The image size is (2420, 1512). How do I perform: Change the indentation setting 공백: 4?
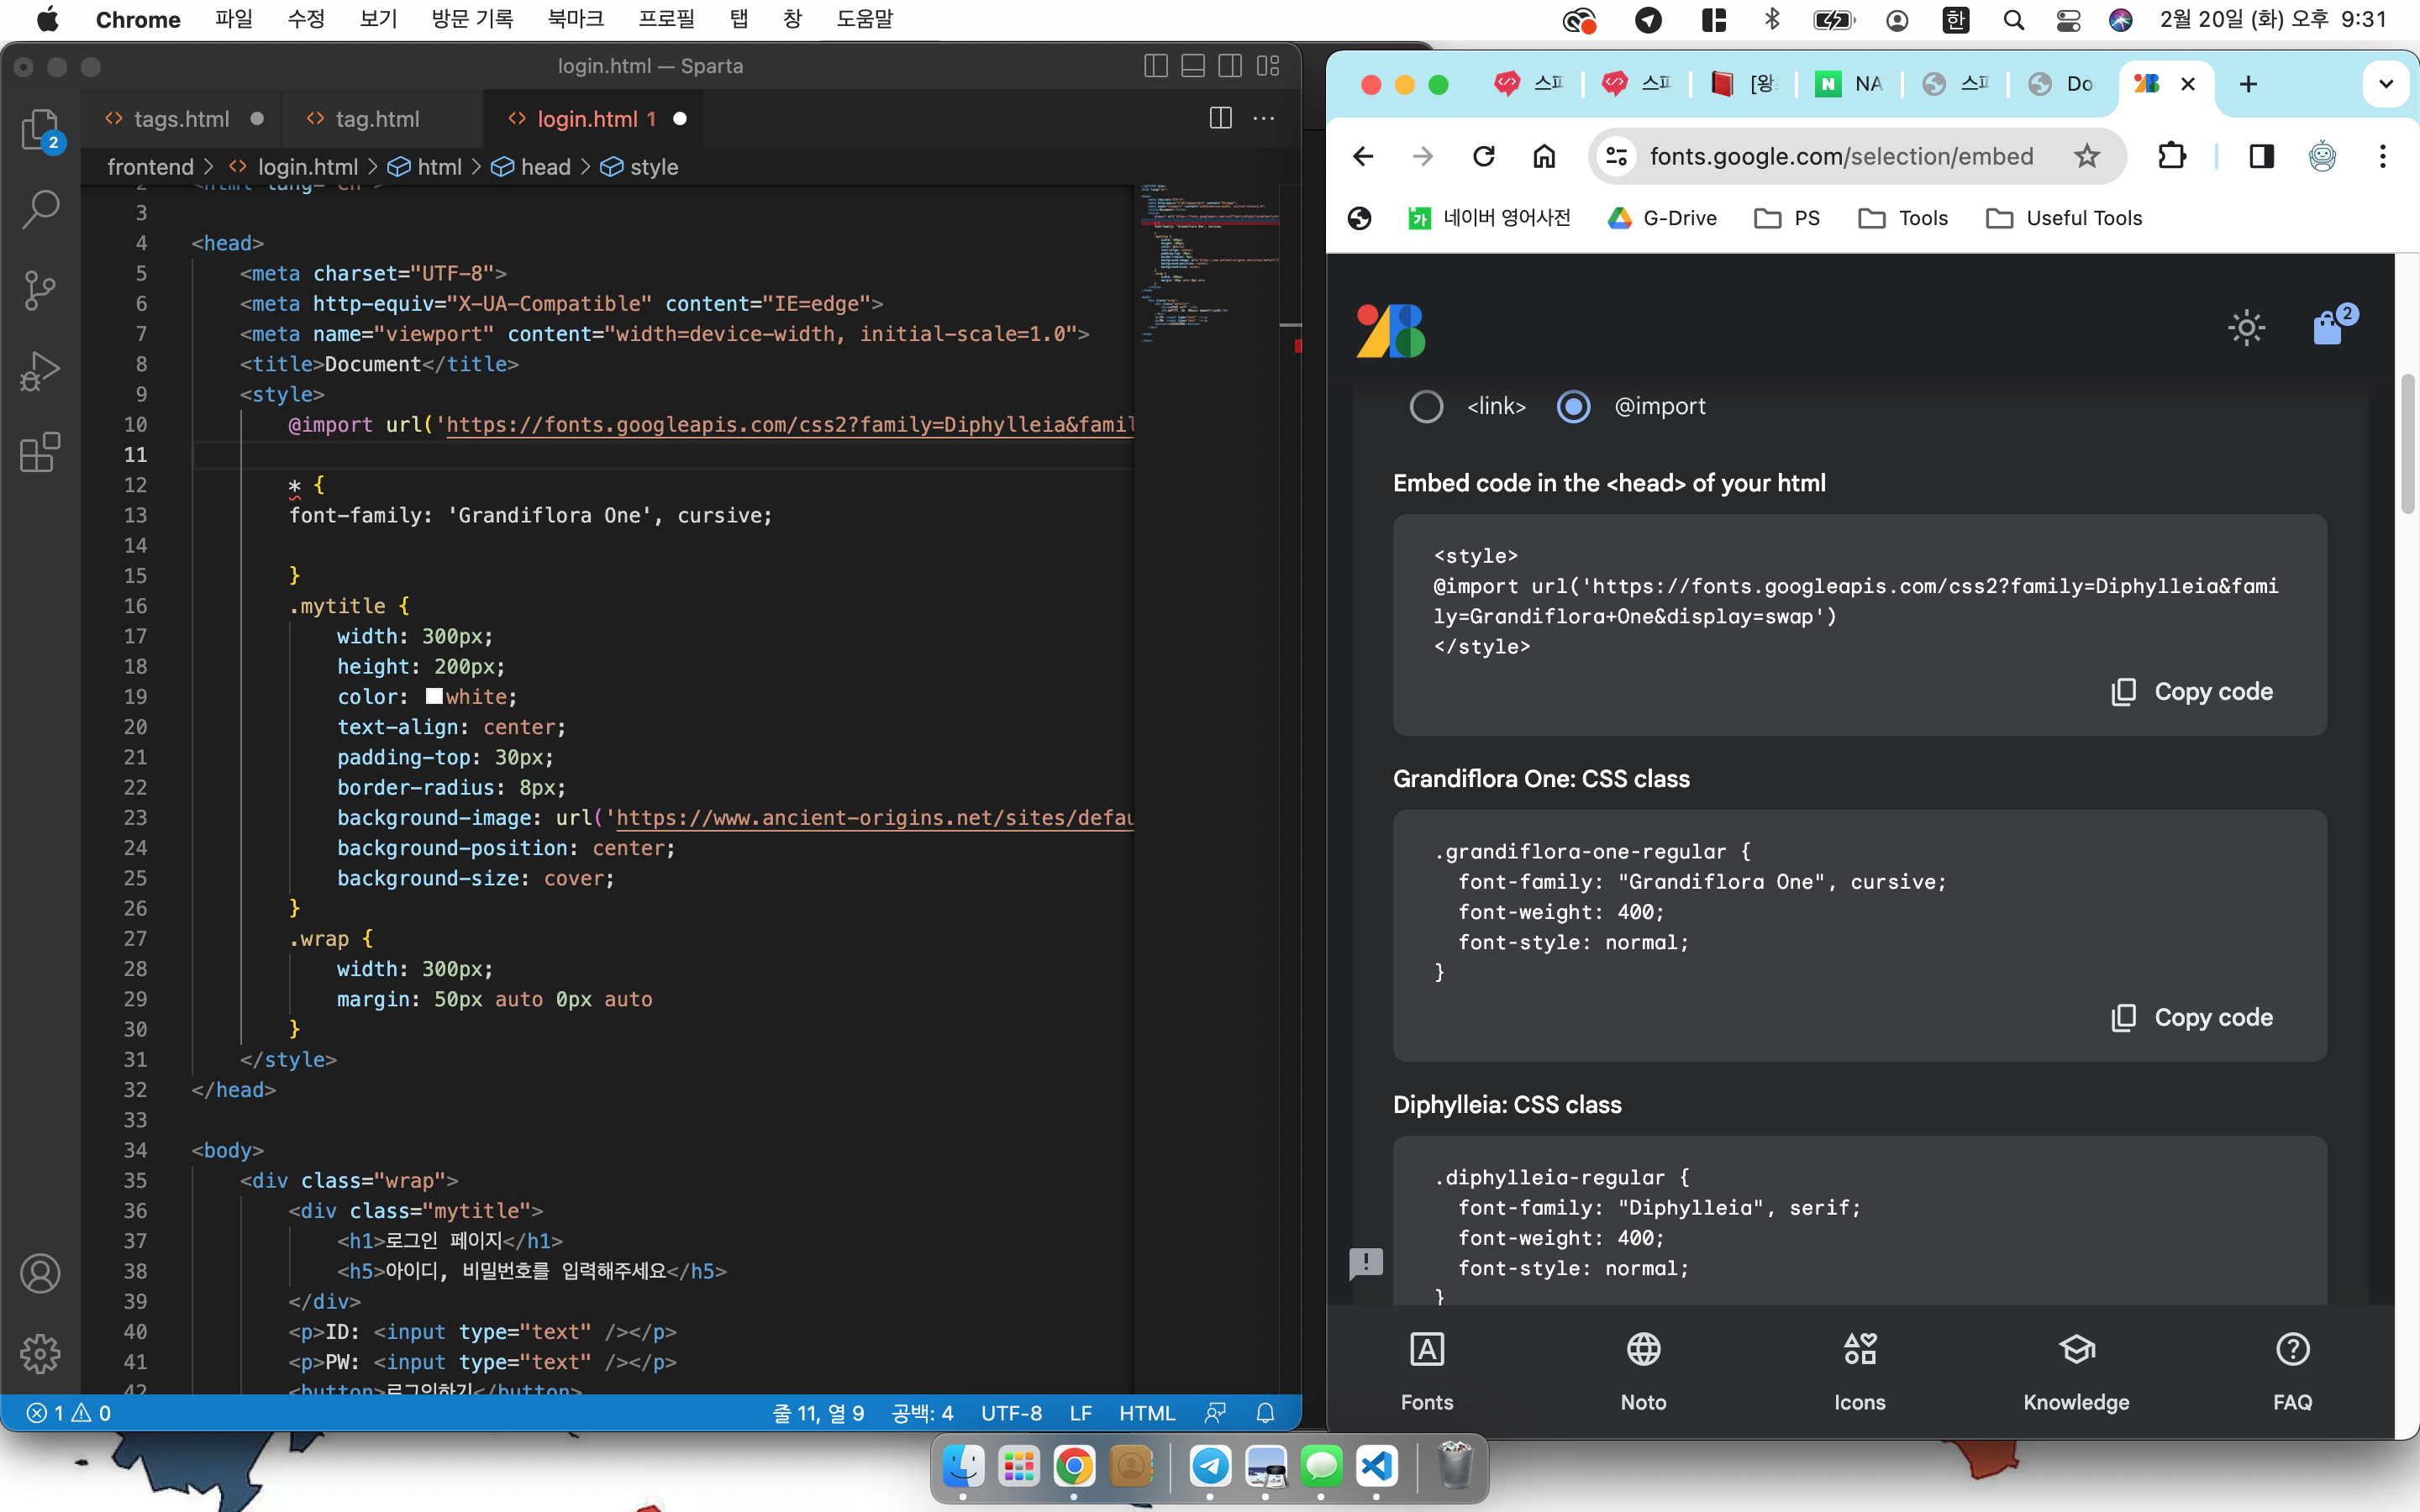[922, 1413]
